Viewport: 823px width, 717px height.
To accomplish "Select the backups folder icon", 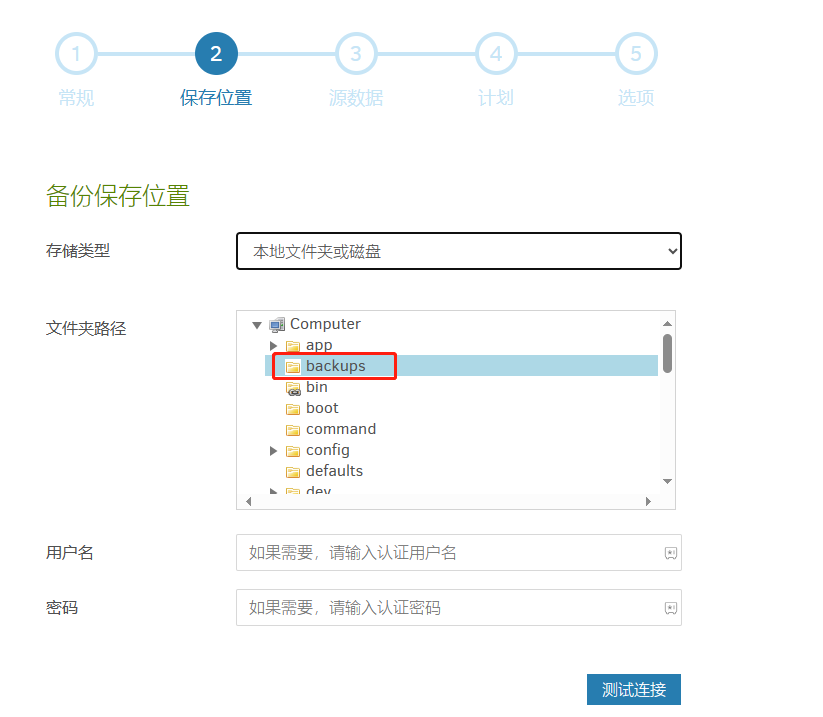I will click(x=293, y=366).
